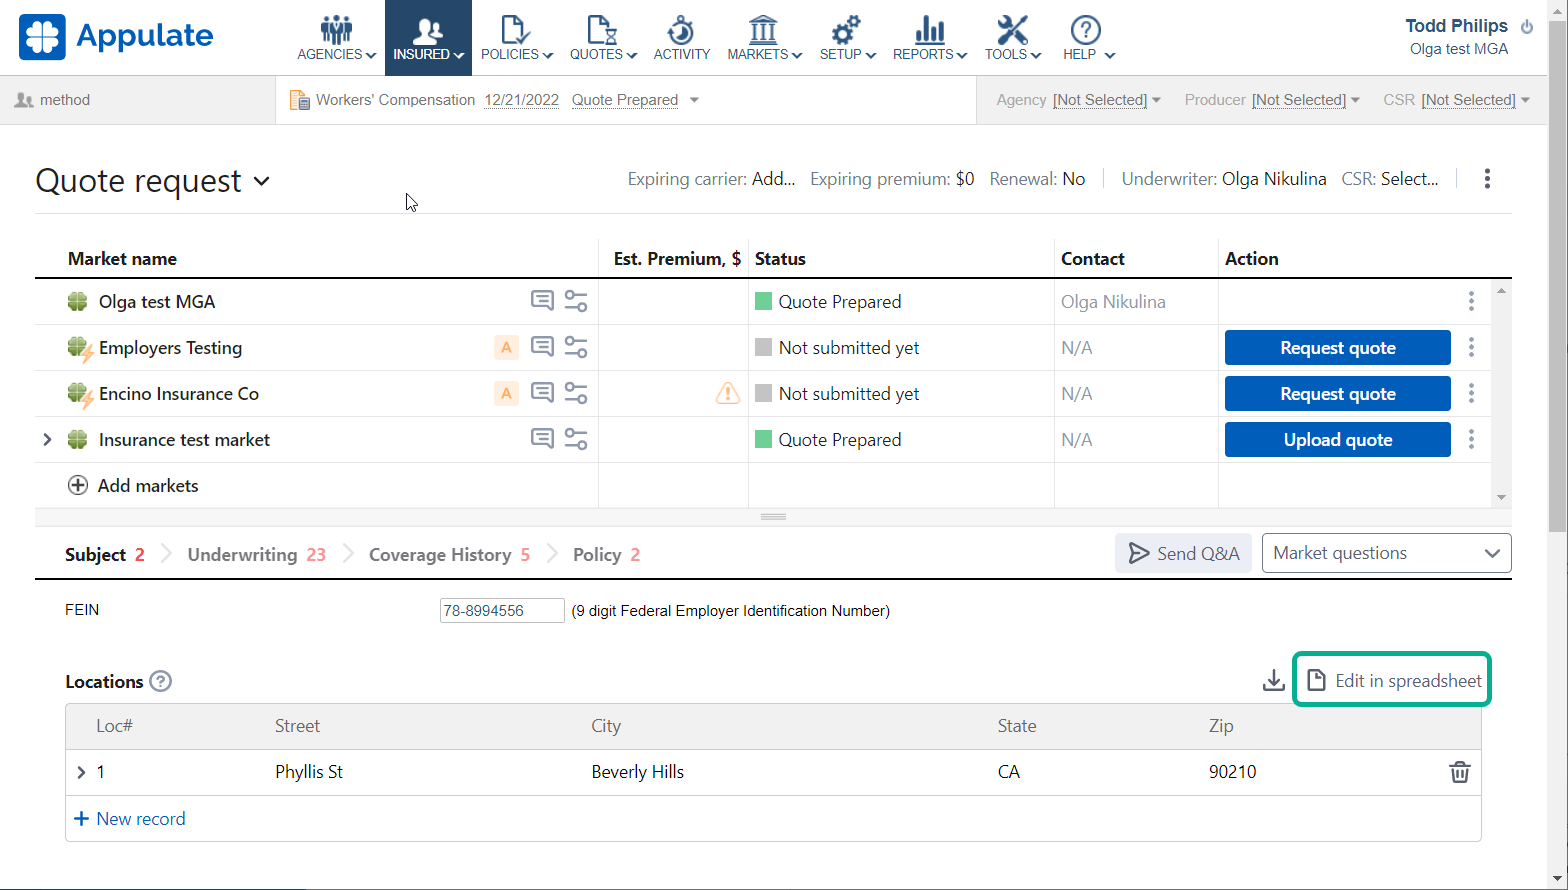Open row menu for Insurance test market

pos(1471,439)
